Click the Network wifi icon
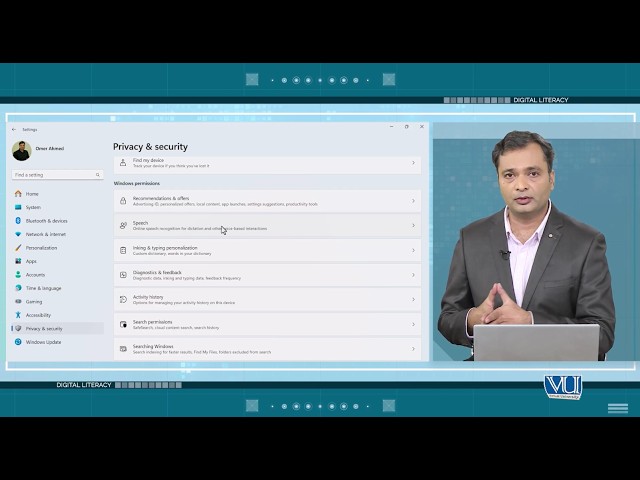The width and height of the screenshot is (640, 480). tap(18, 234)
